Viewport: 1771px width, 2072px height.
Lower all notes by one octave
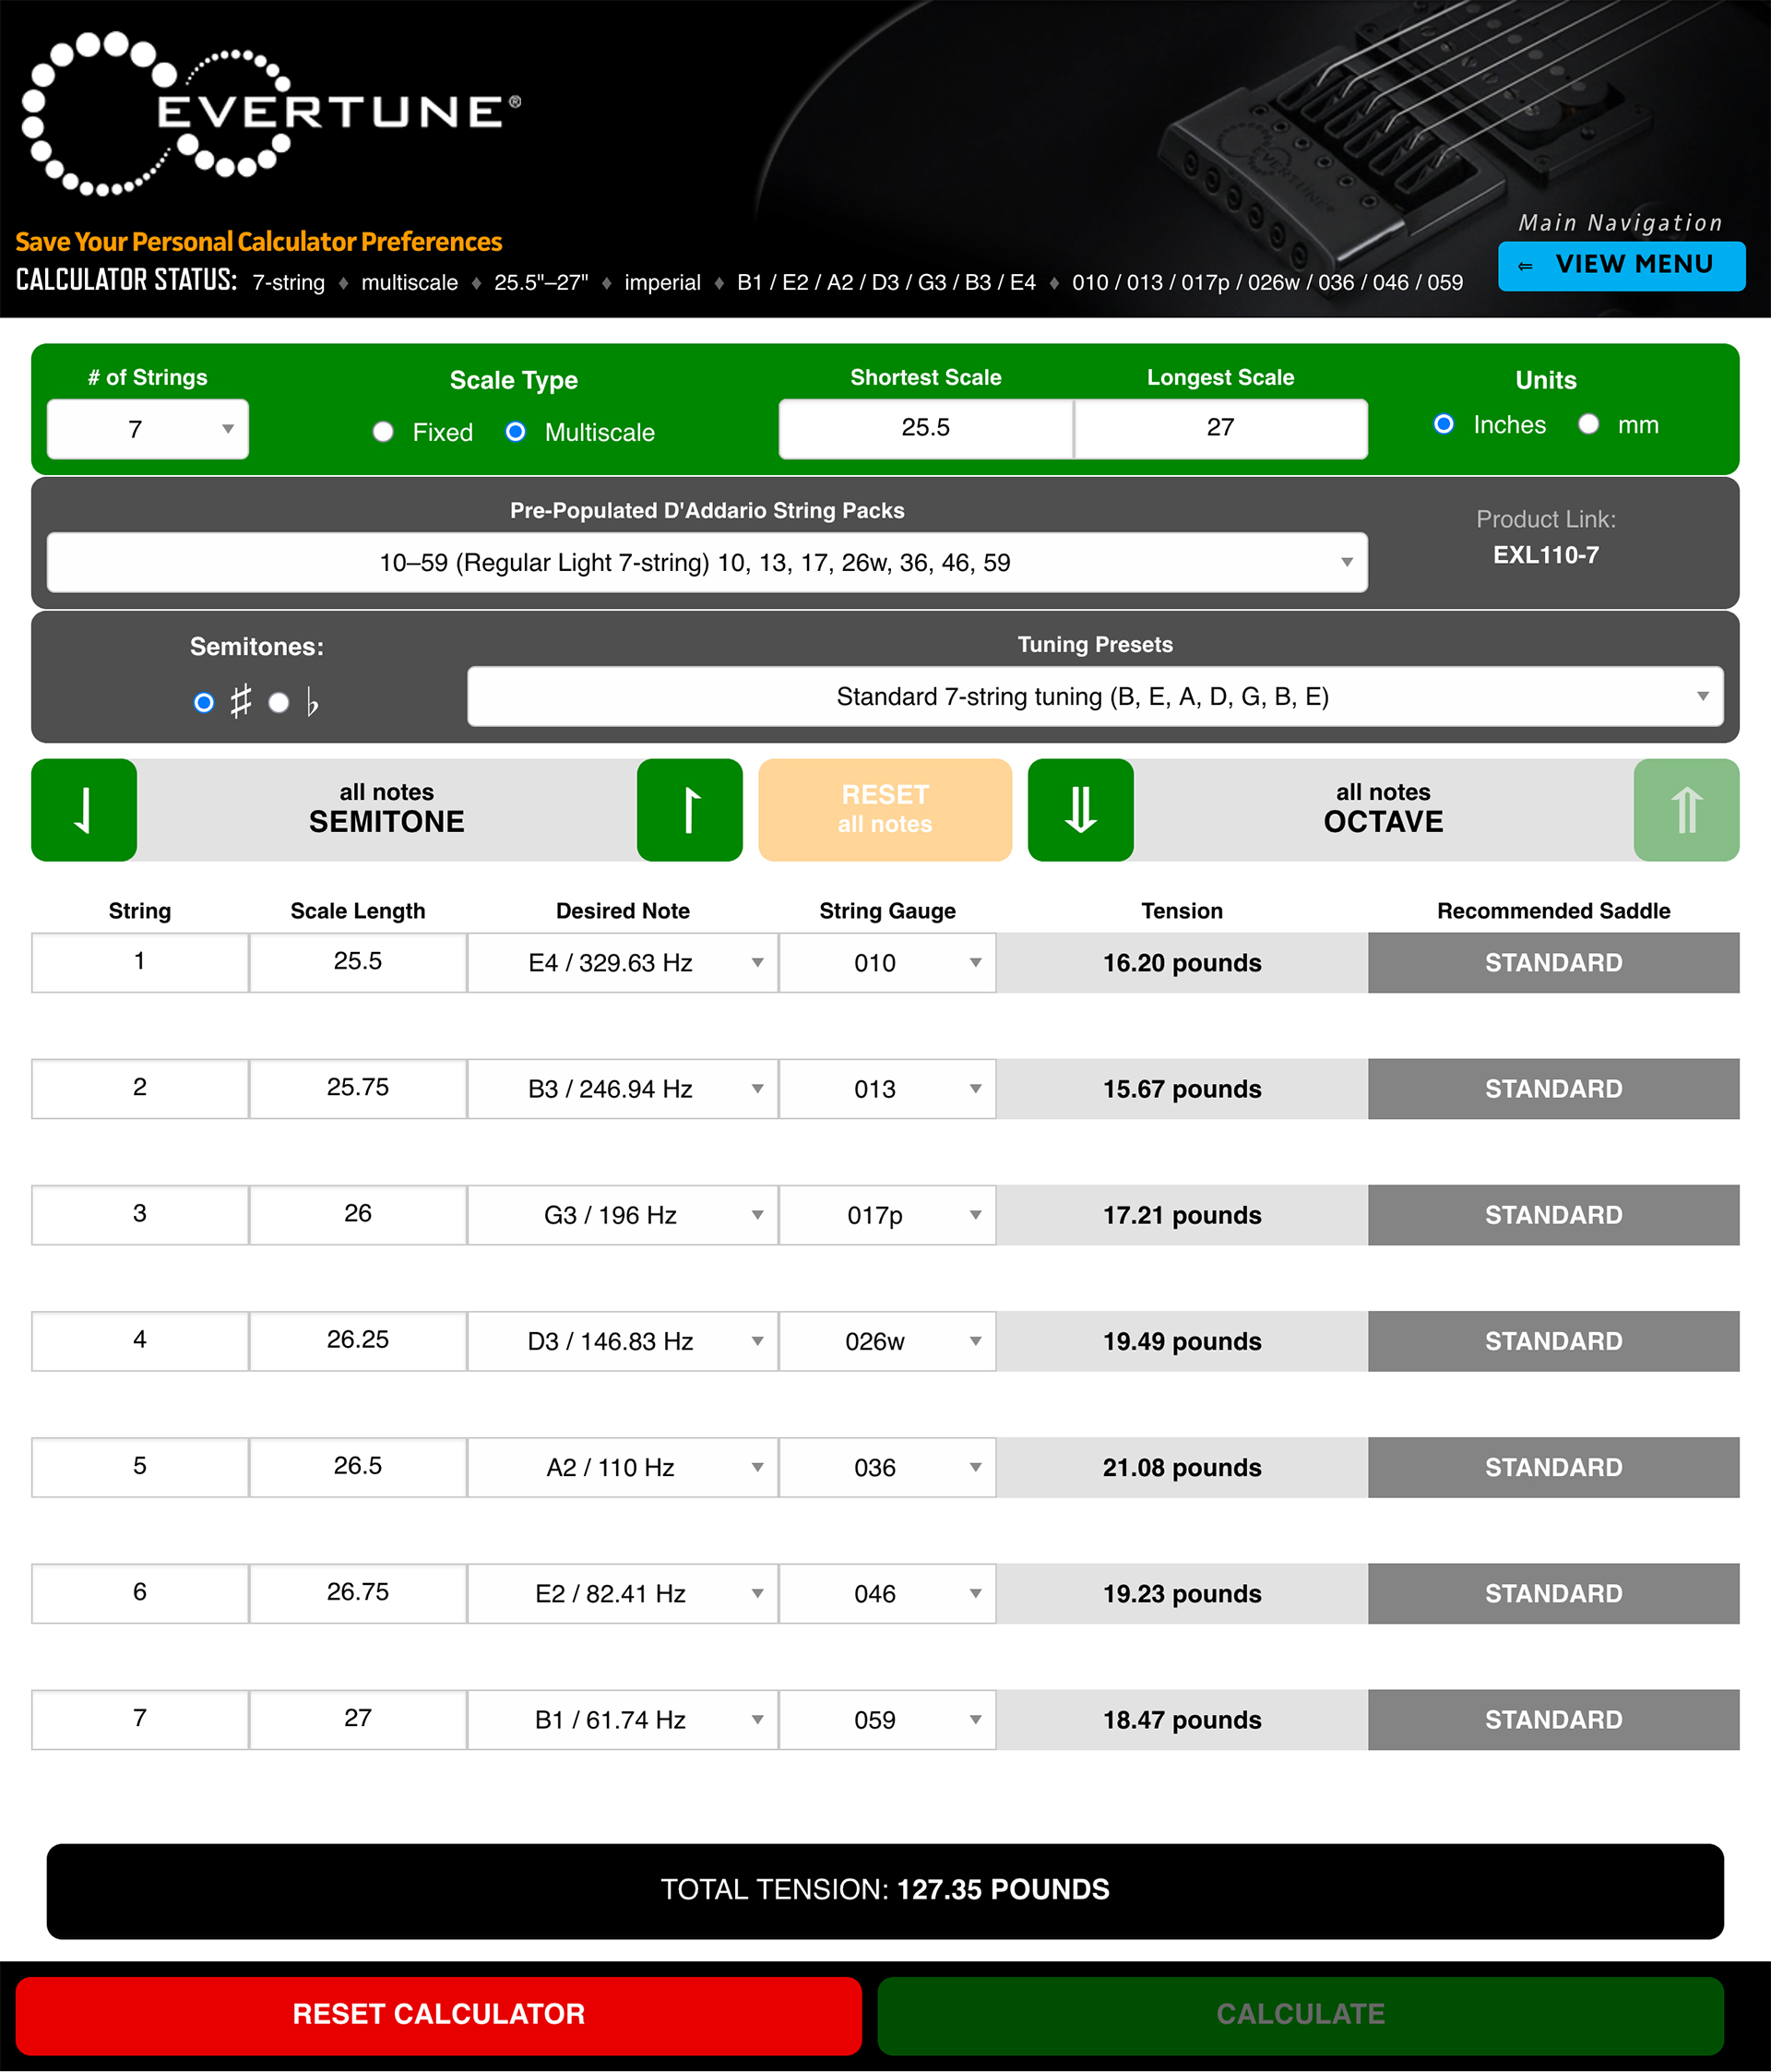click(x=1080, y=810)
